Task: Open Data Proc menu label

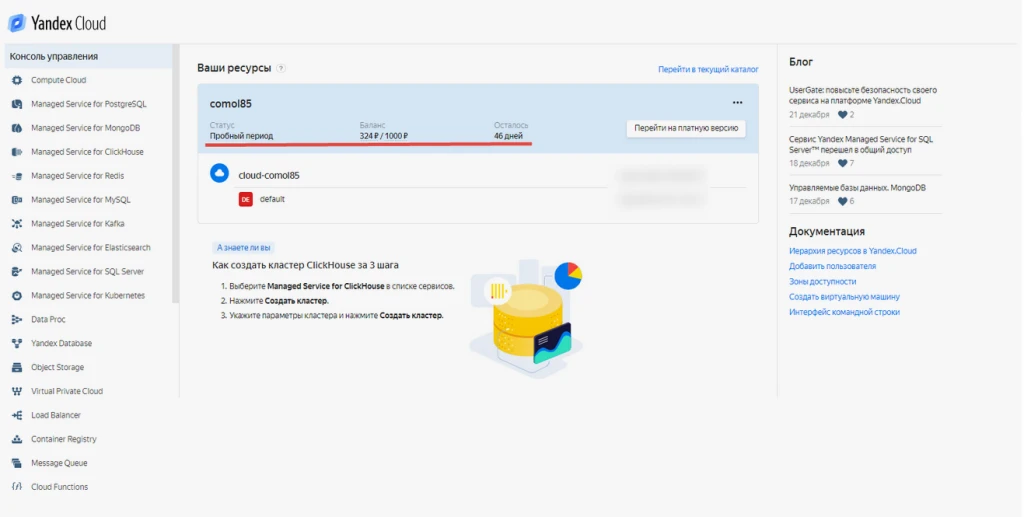Action: pos(48,320)
